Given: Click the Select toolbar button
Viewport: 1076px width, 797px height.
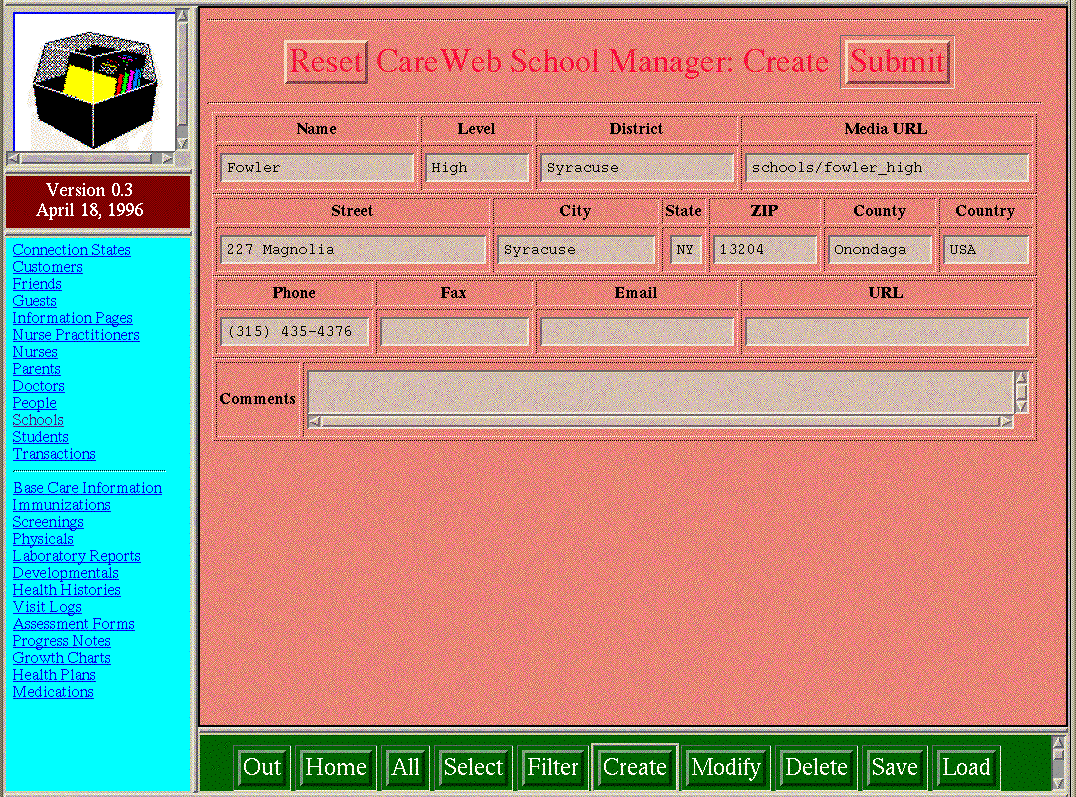Looking at the screenshot, I should click(473, 767).
